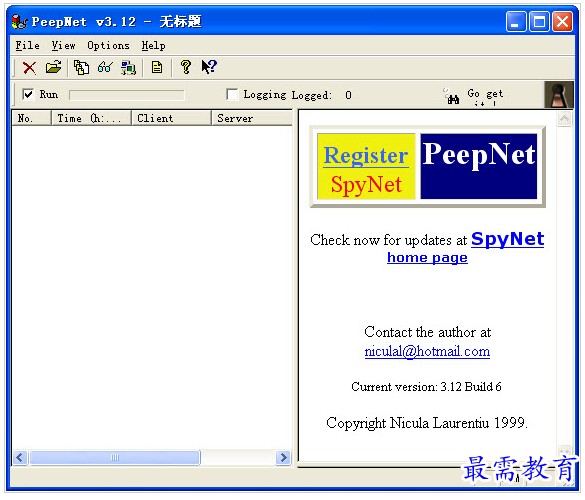Minimize the PeepNet window
Image resolution: width=585 pixels, height=500 pixels.
(x=516, y=22)
